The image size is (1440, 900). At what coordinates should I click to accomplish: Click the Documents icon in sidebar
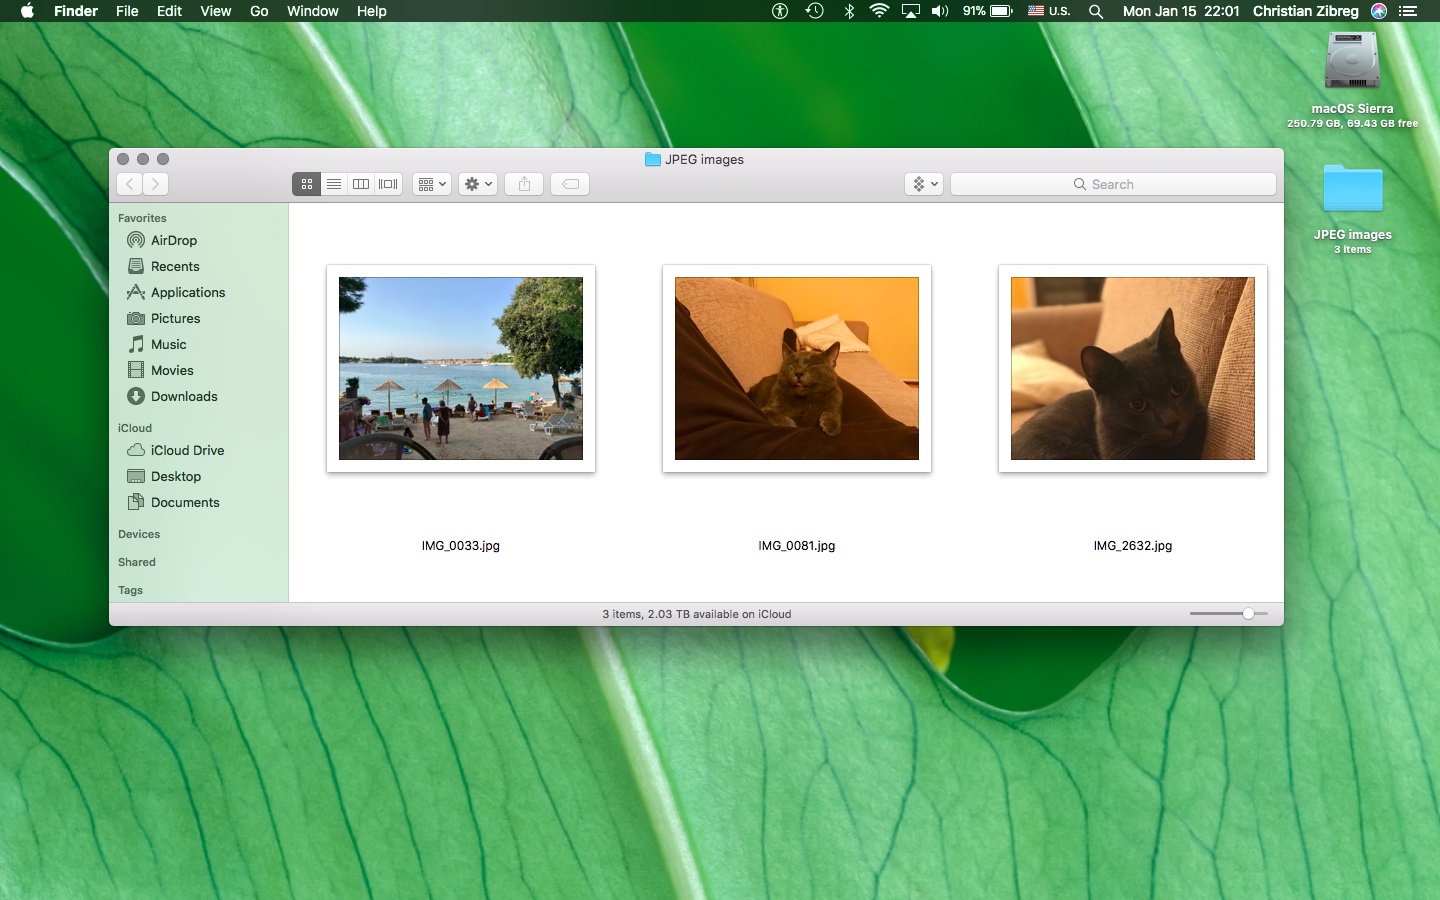point(136,502)
